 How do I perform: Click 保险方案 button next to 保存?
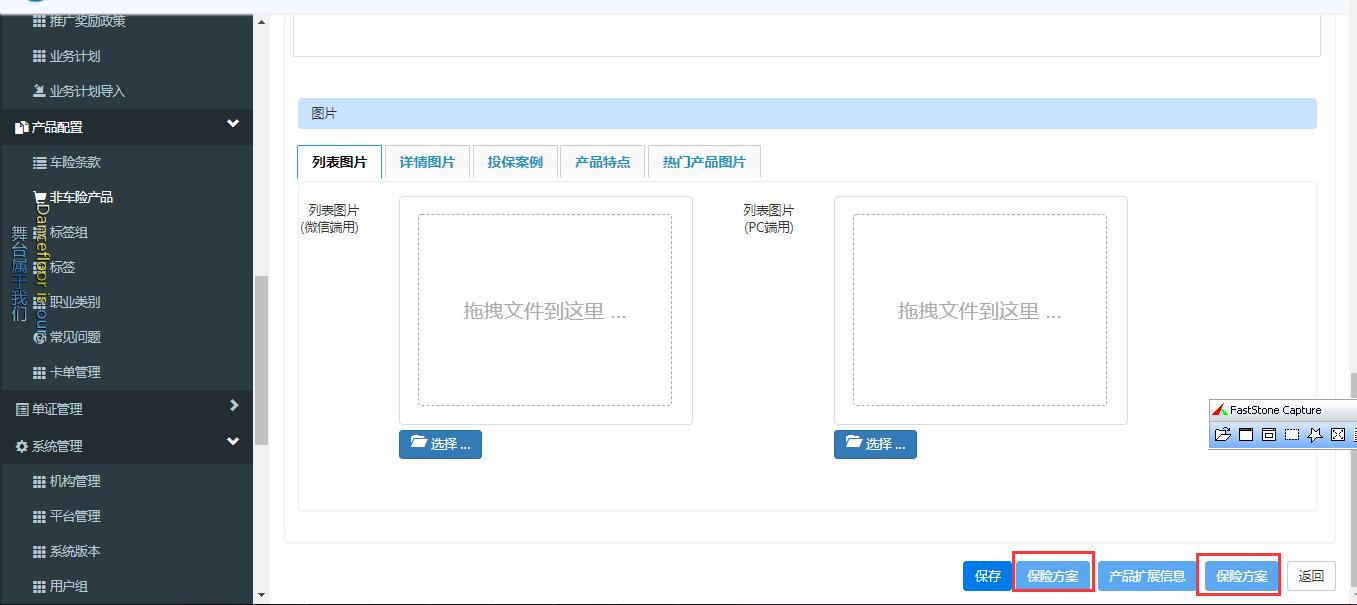pos(1053,576)
